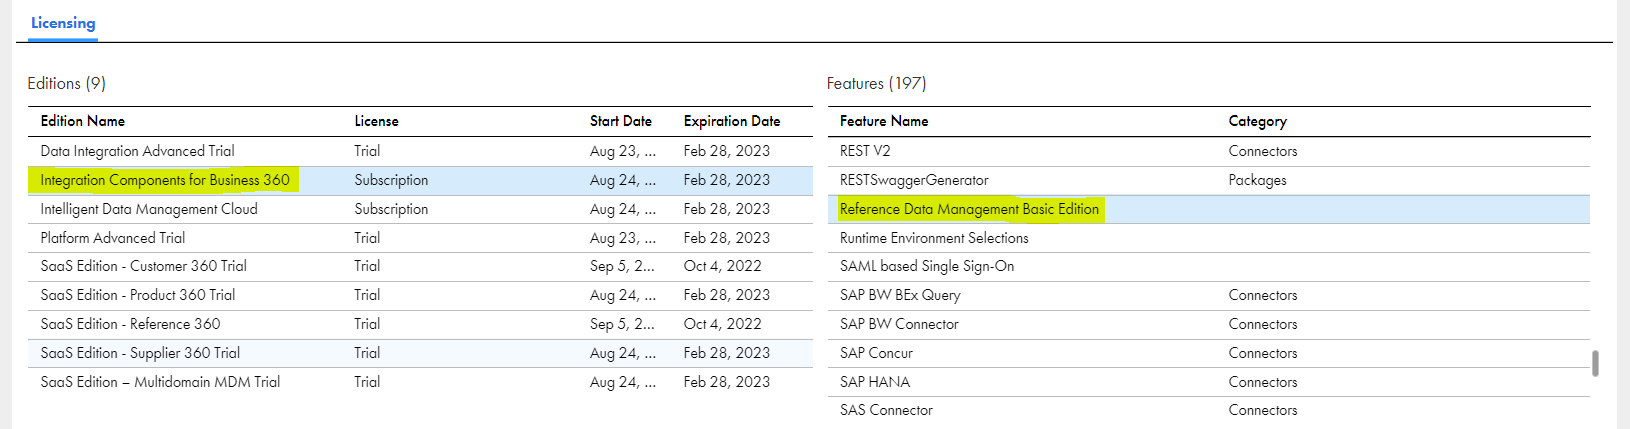
Task: Sort features by Category header
Action: 1257,121
